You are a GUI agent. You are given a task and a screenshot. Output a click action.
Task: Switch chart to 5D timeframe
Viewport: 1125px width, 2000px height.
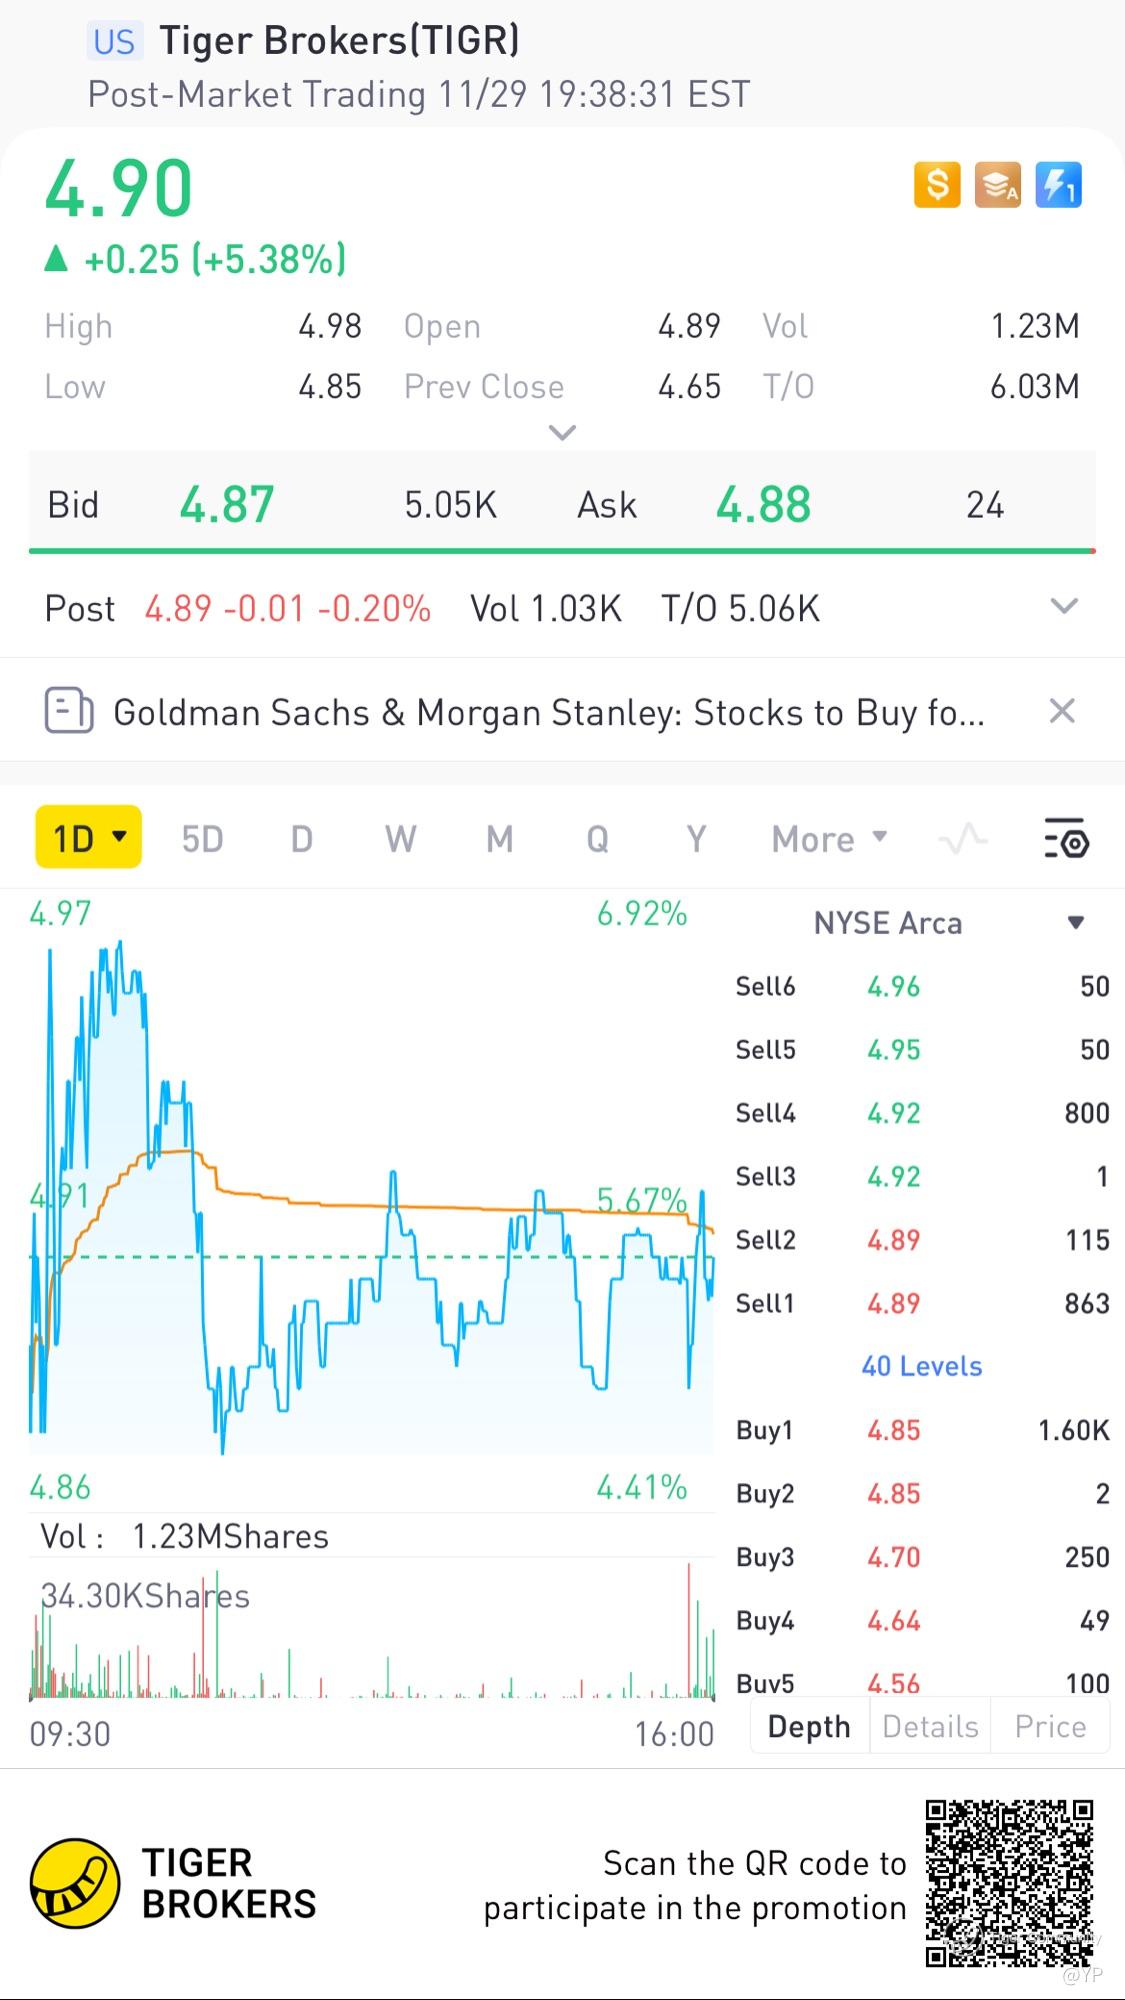[x=202, y=838]
